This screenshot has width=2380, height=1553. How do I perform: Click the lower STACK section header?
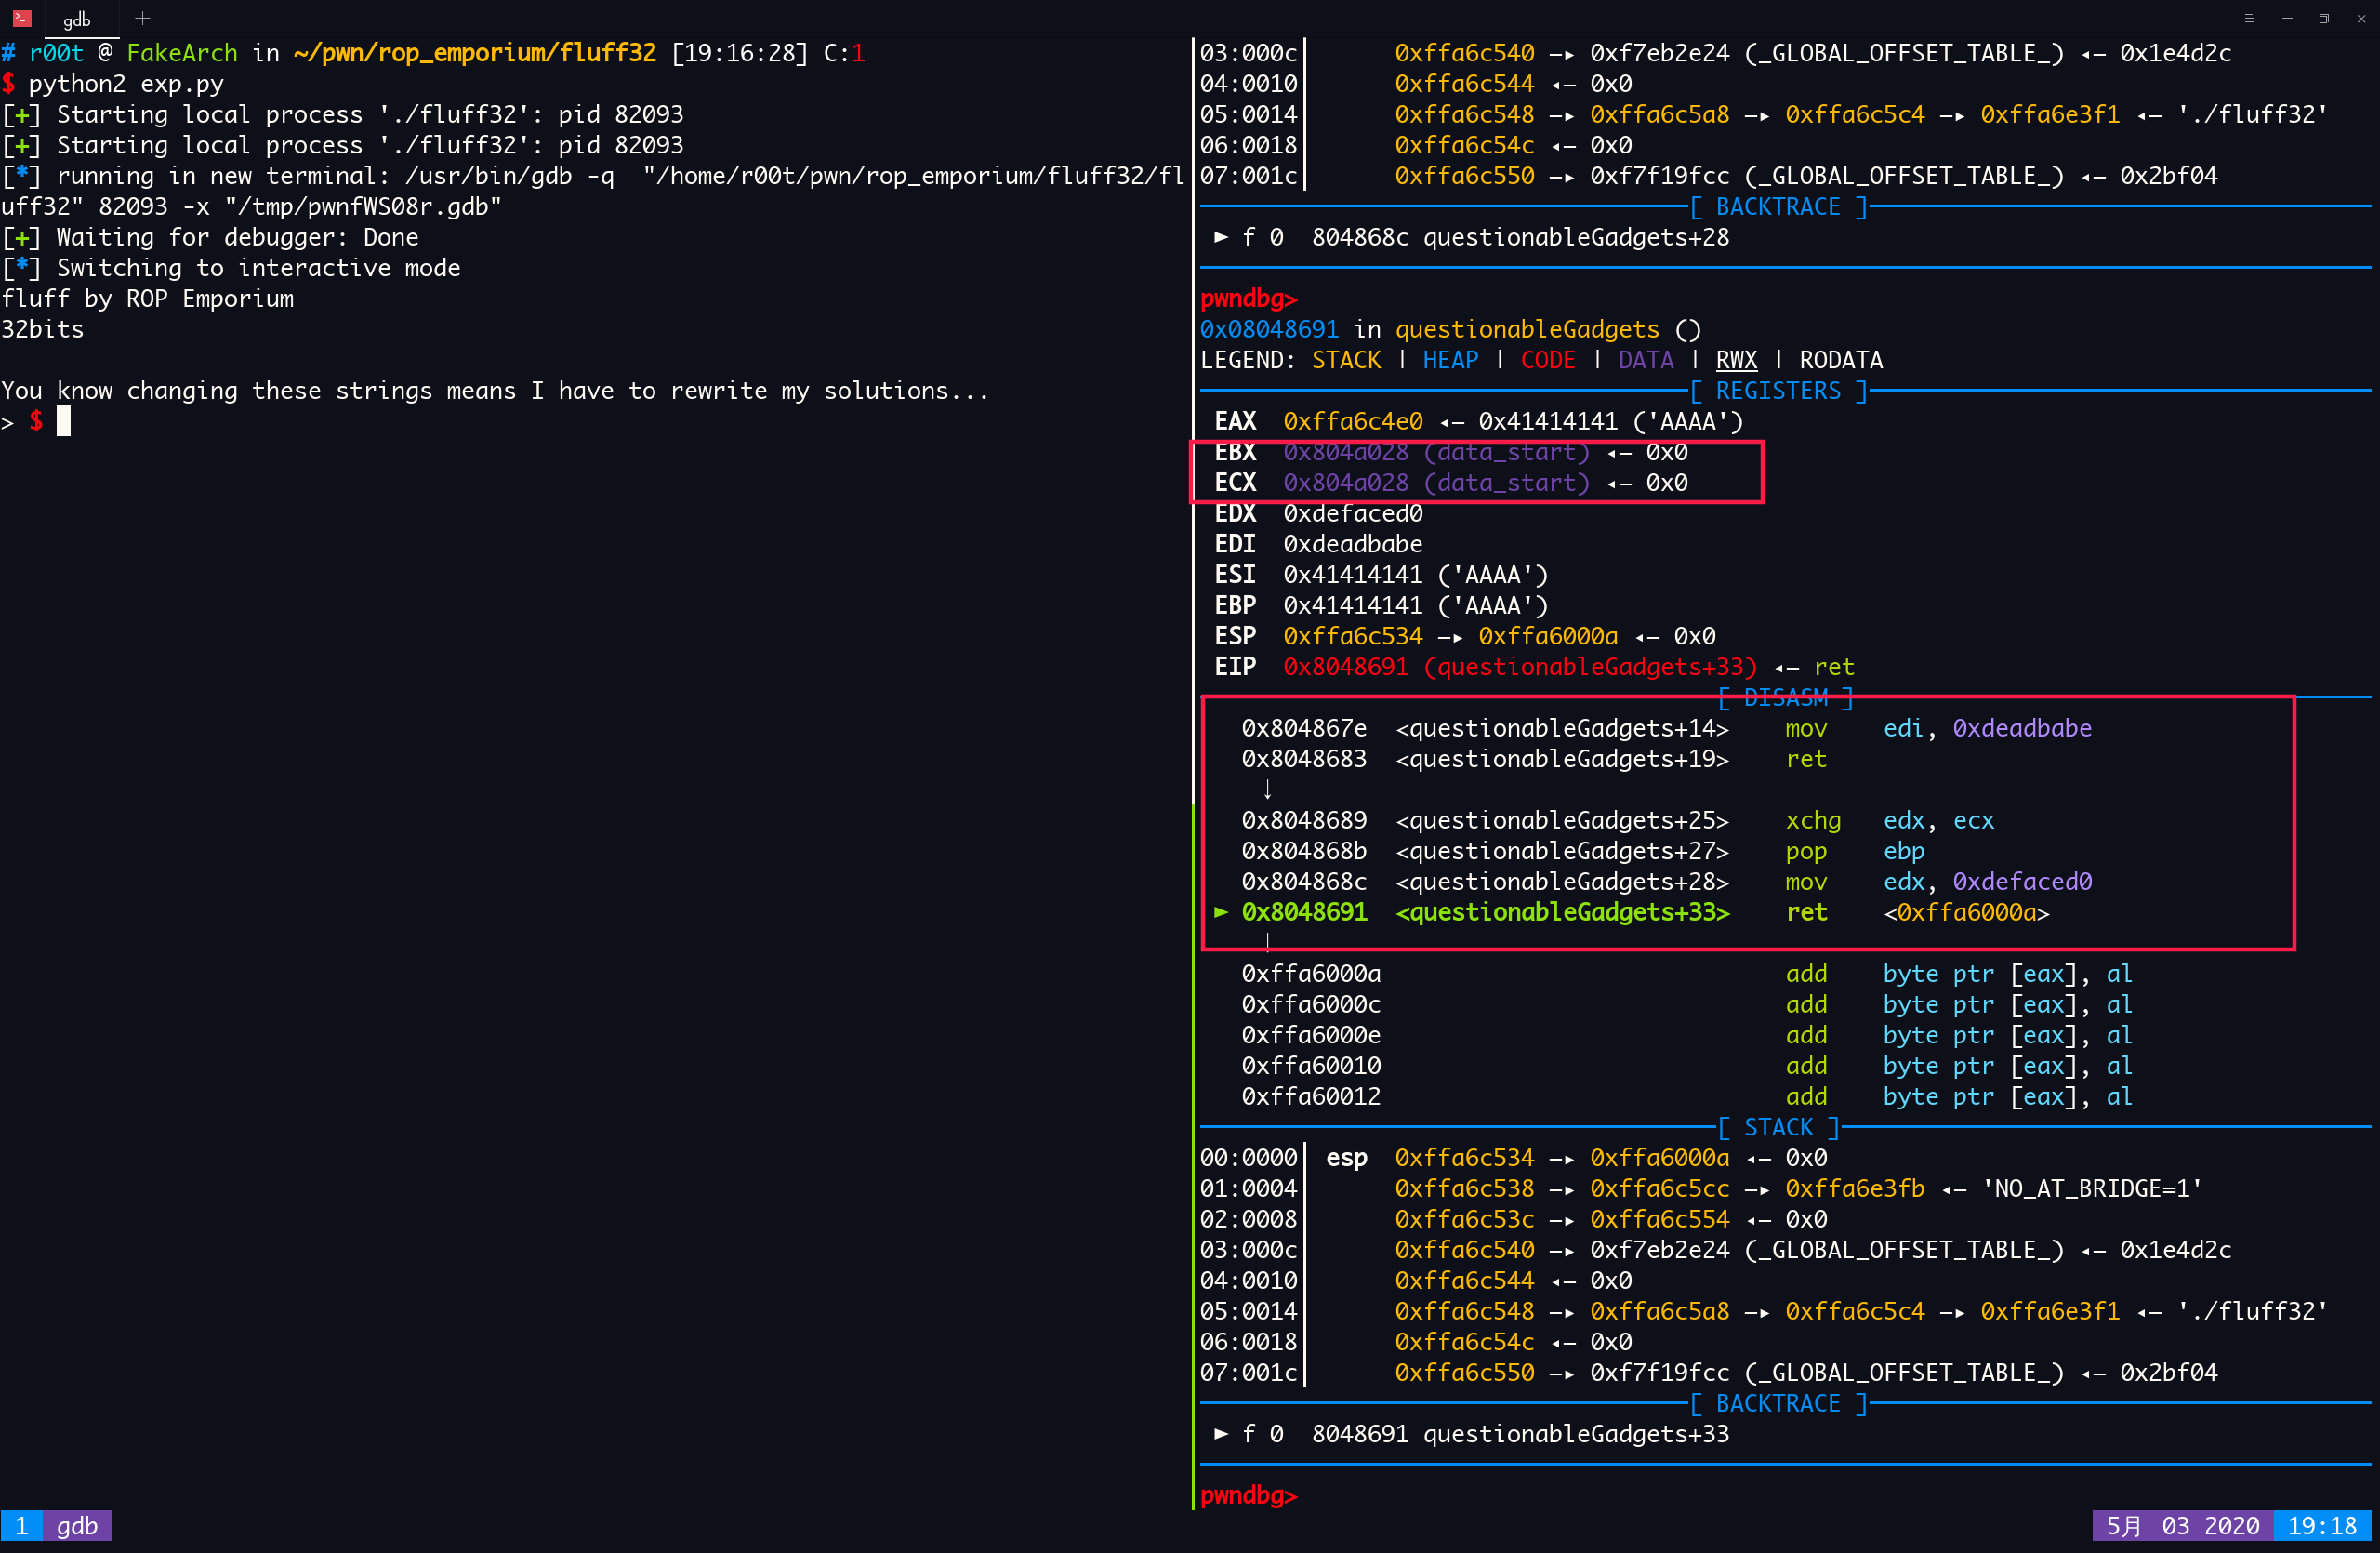click(1778, 1127)
